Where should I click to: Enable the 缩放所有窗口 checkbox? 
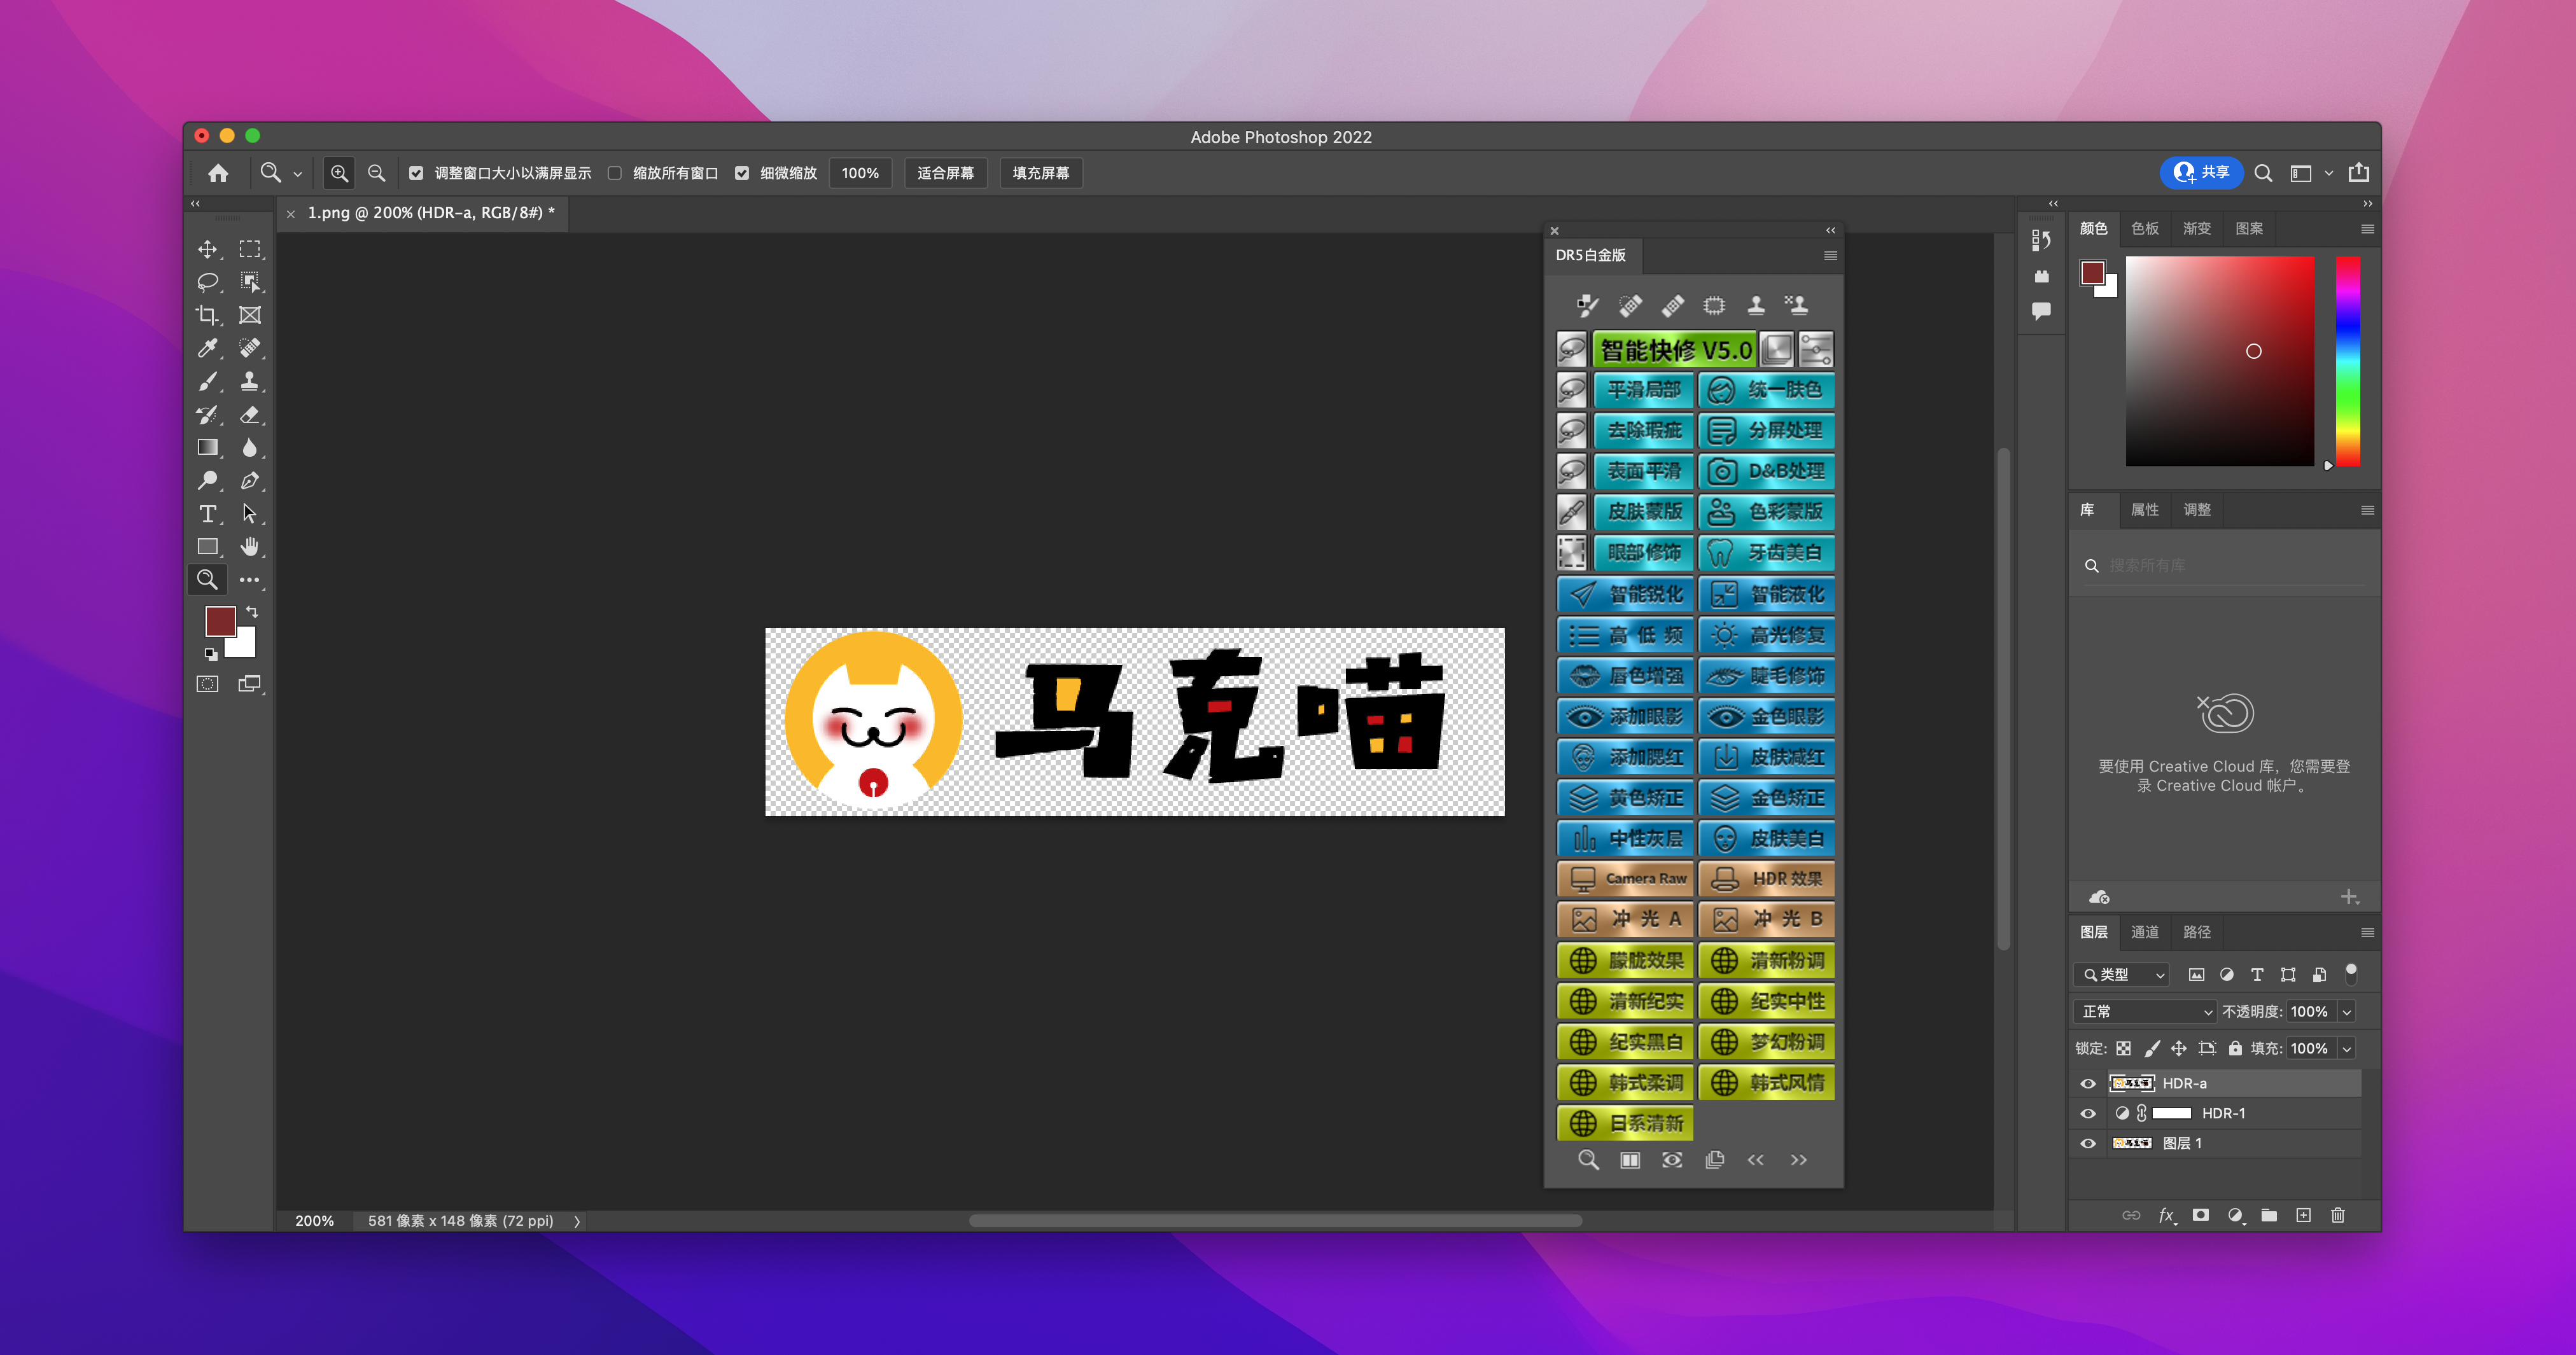click(x=615, y=173)
